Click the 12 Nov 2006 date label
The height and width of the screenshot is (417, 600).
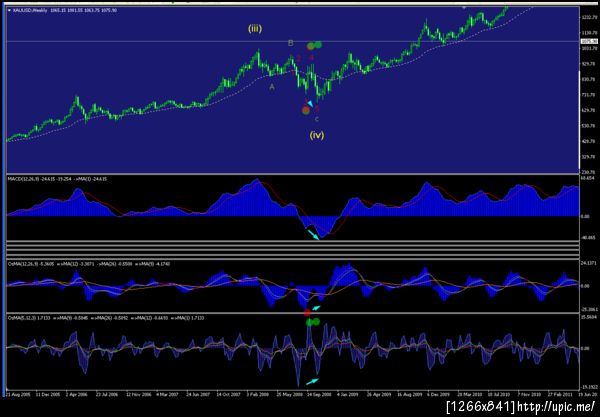click(x=138, y=394)
